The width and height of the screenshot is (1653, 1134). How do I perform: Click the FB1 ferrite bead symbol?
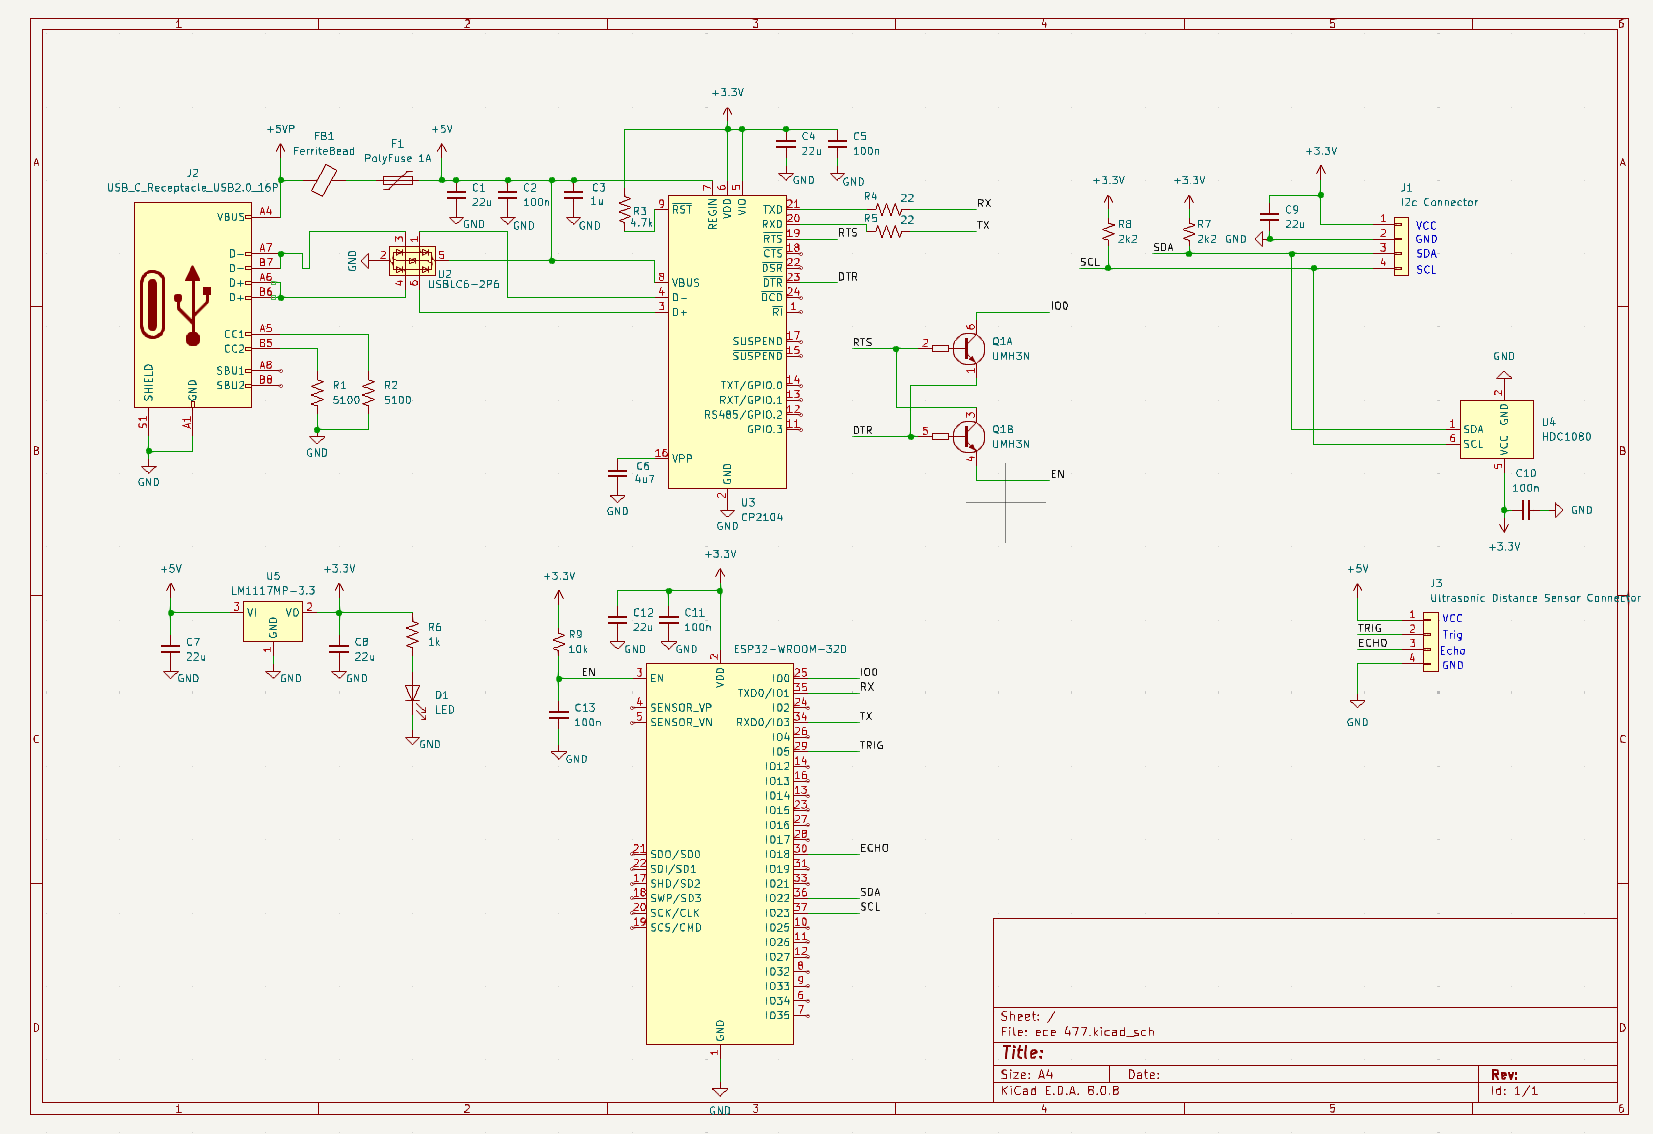pyautogui.click(x=324, y=180)
